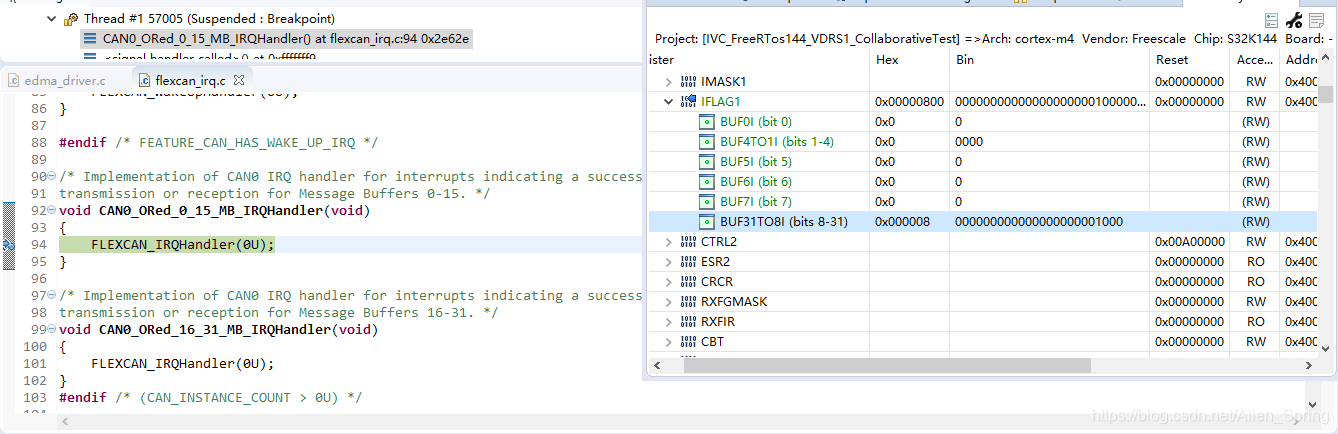Click the Bin column header
This screenshot has width=1338, height=434.
click(964, 60)
